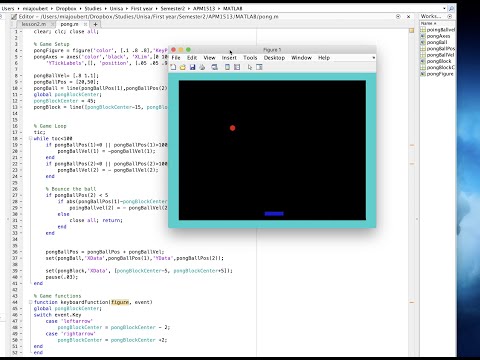This screenshot has width=480, height=360.
Task: Open the Help menu in Figure 1
Action: pos(324,58)
